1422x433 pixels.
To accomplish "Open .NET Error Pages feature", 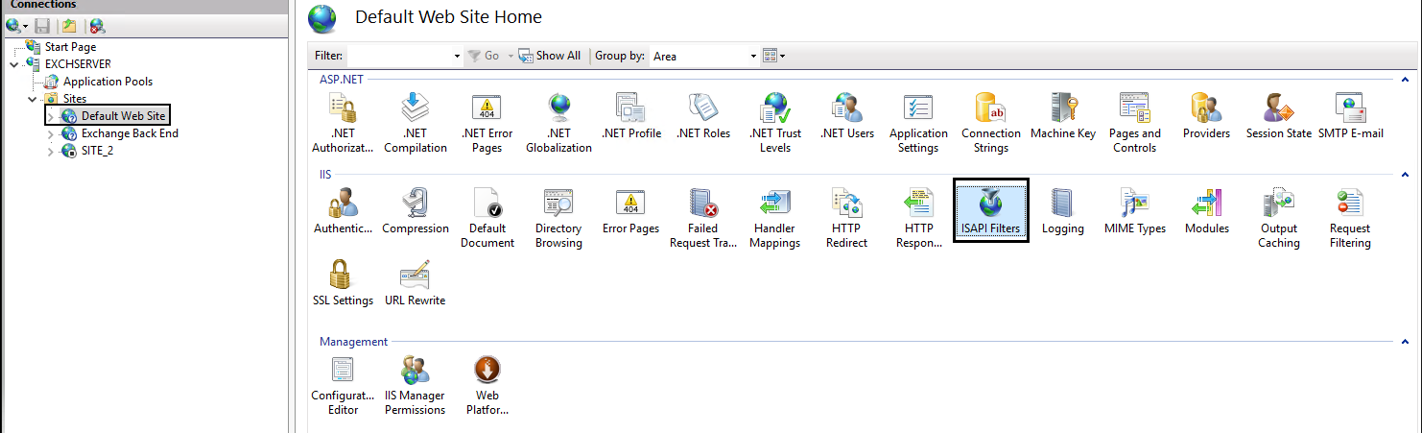I will click(x=487, y=123).
